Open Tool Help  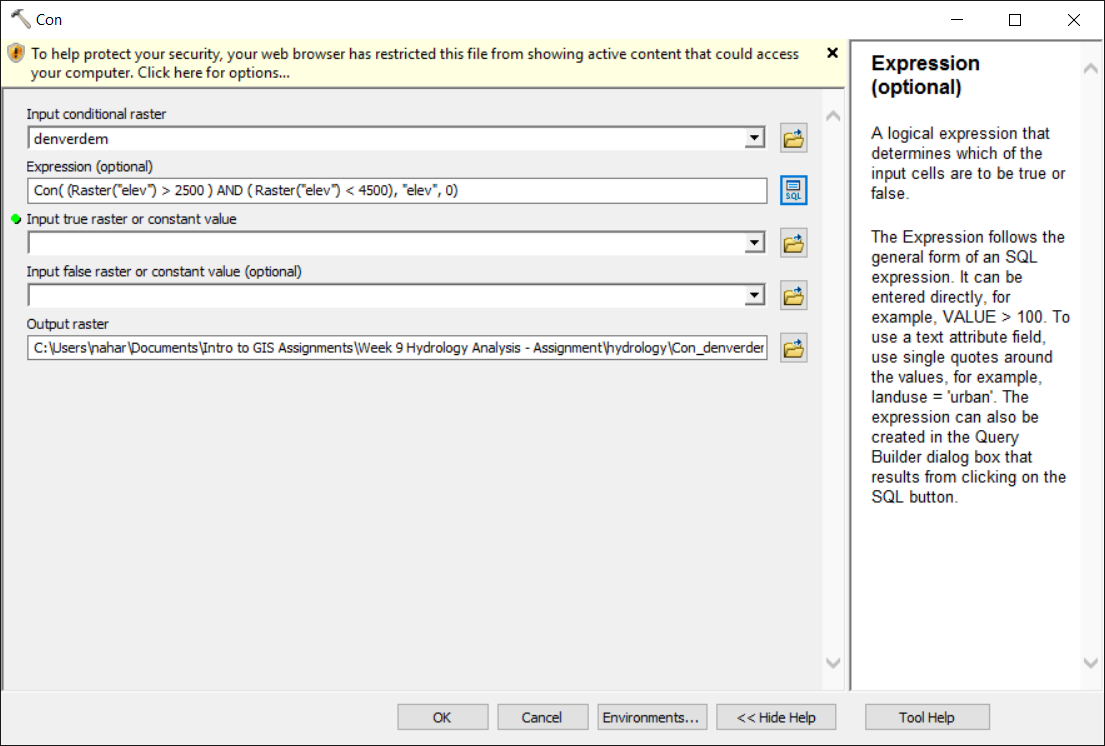[x=926, y=717]
